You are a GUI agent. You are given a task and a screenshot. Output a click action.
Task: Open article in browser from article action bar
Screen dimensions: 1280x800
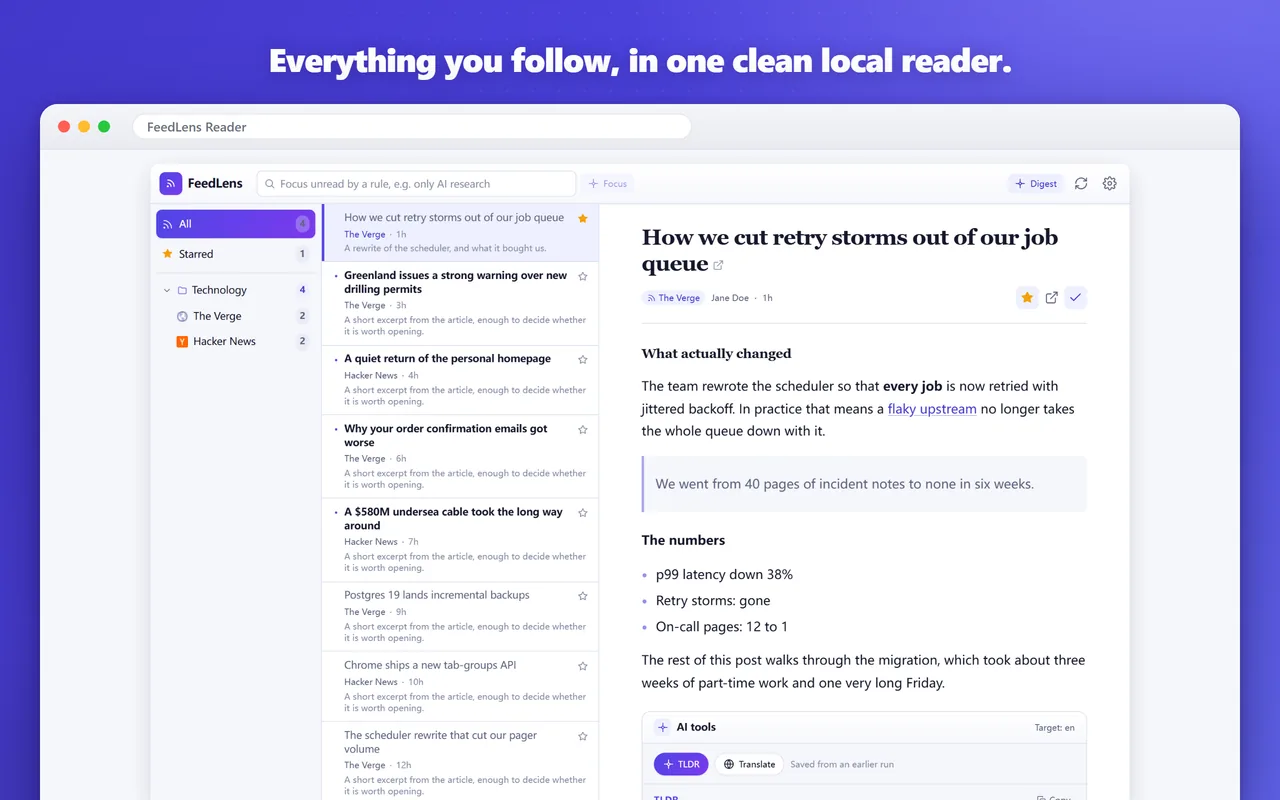1051,297
